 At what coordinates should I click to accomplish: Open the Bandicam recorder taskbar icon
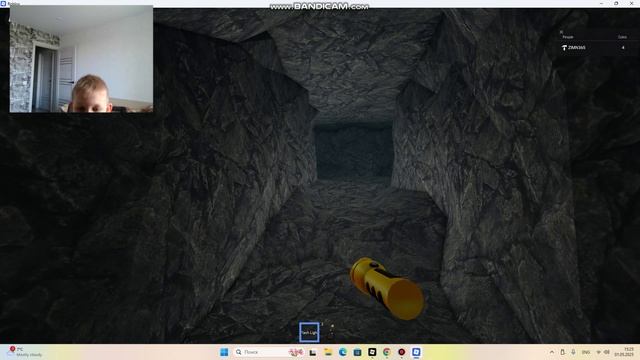(401, 352)
